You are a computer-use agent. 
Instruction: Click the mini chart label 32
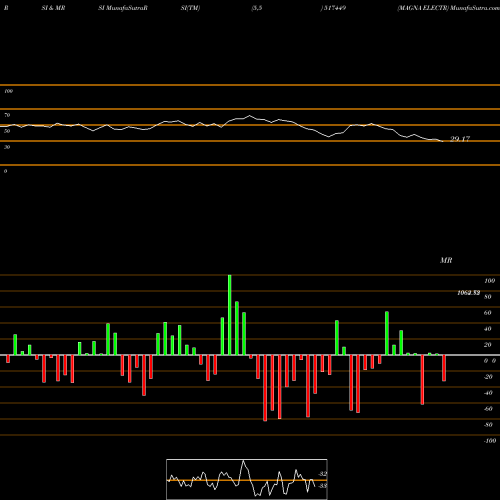[323, 474]
